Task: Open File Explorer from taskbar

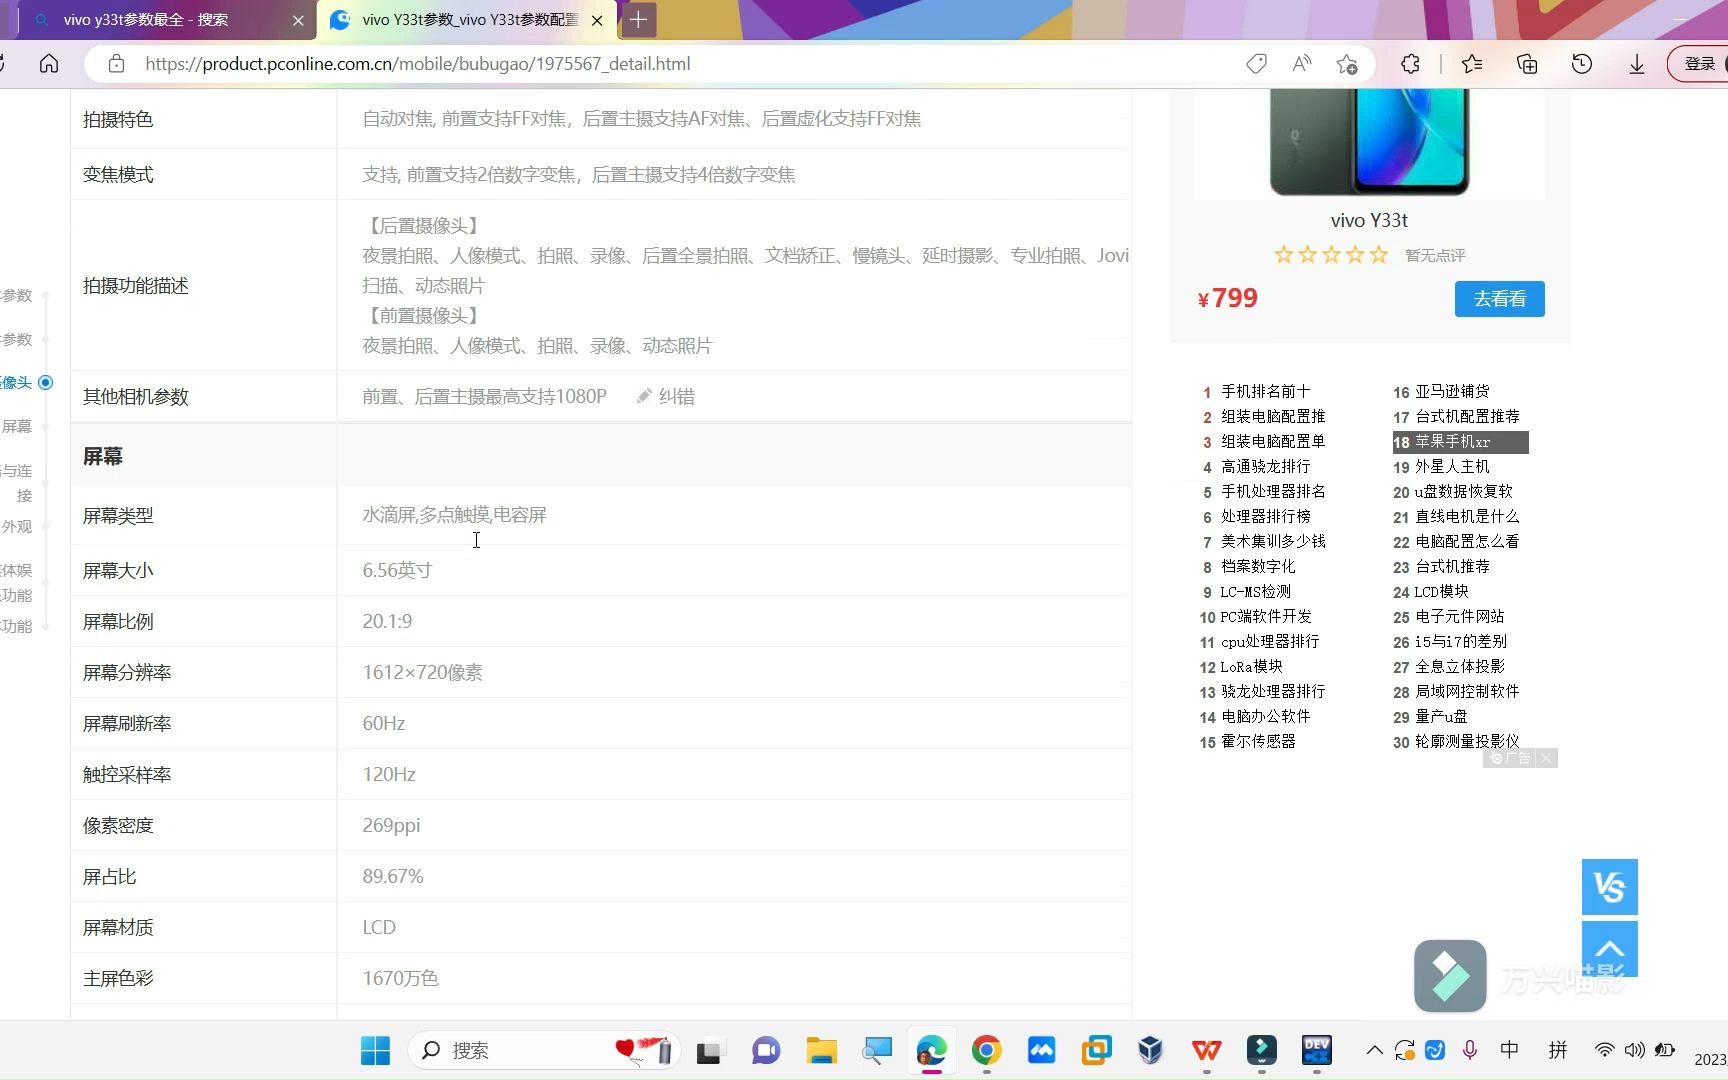Action: tap(822, 1050)
